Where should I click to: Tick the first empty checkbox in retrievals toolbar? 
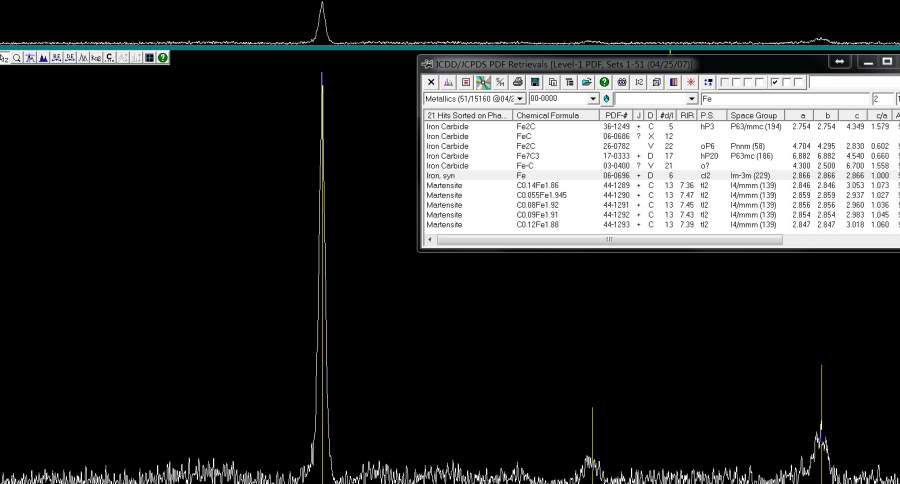[x=724, y=82]
